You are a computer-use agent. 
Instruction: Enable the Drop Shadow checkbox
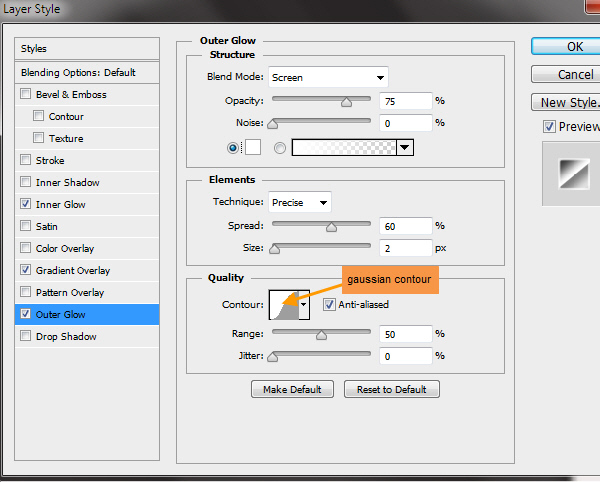click(x=26, y=337)
